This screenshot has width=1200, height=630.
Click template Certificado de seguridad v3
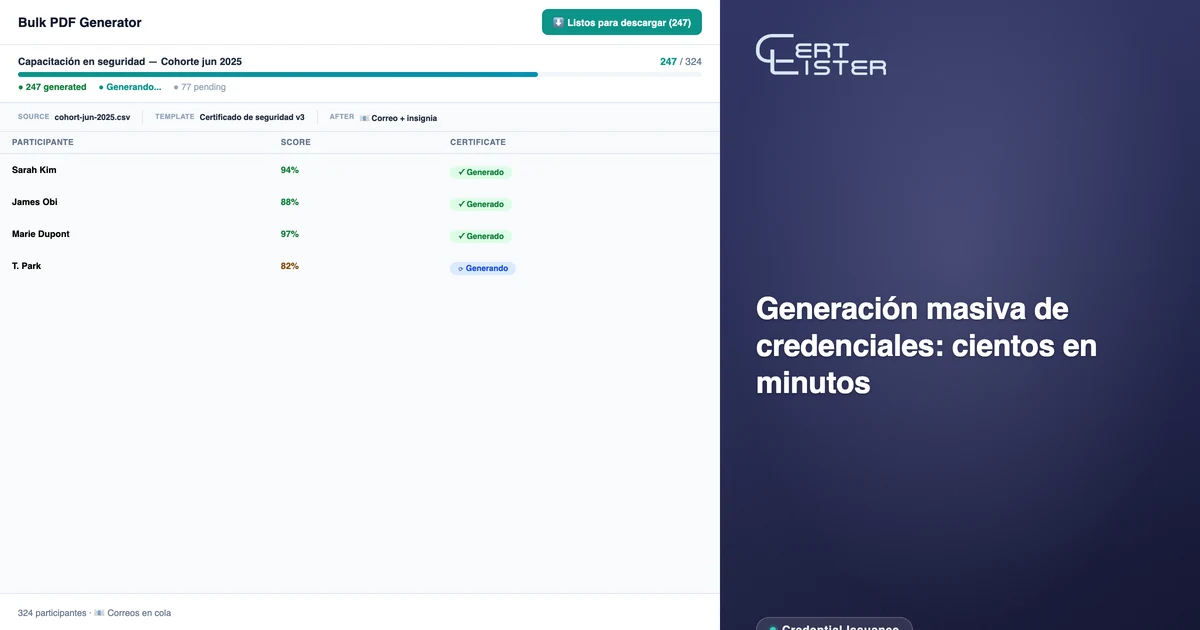[252, 117]
